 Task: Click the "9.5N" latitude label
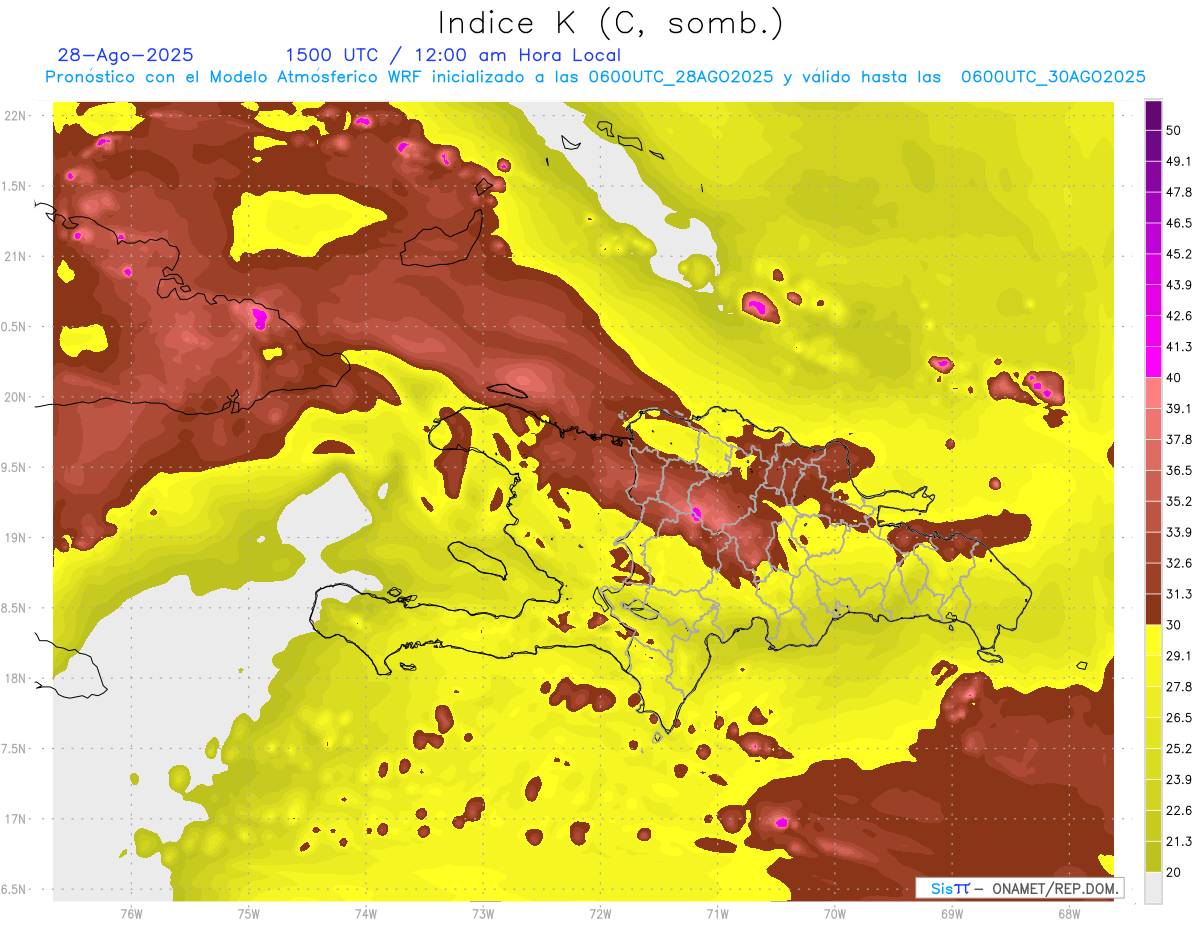[15, 467]
